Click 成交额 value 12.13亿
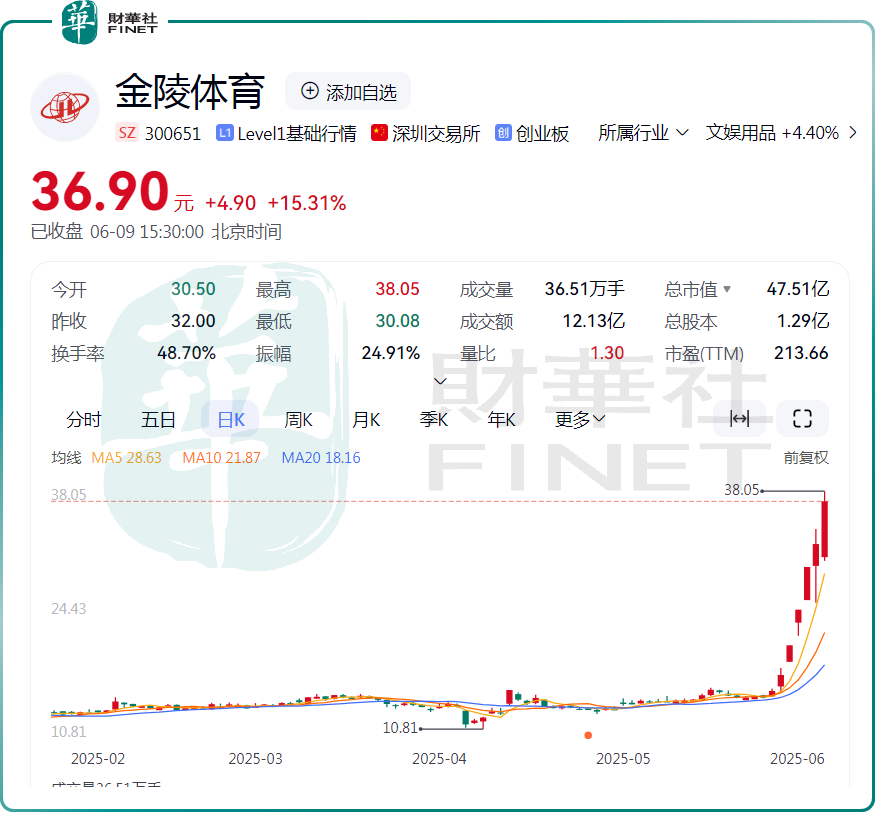 pos(593,321)
